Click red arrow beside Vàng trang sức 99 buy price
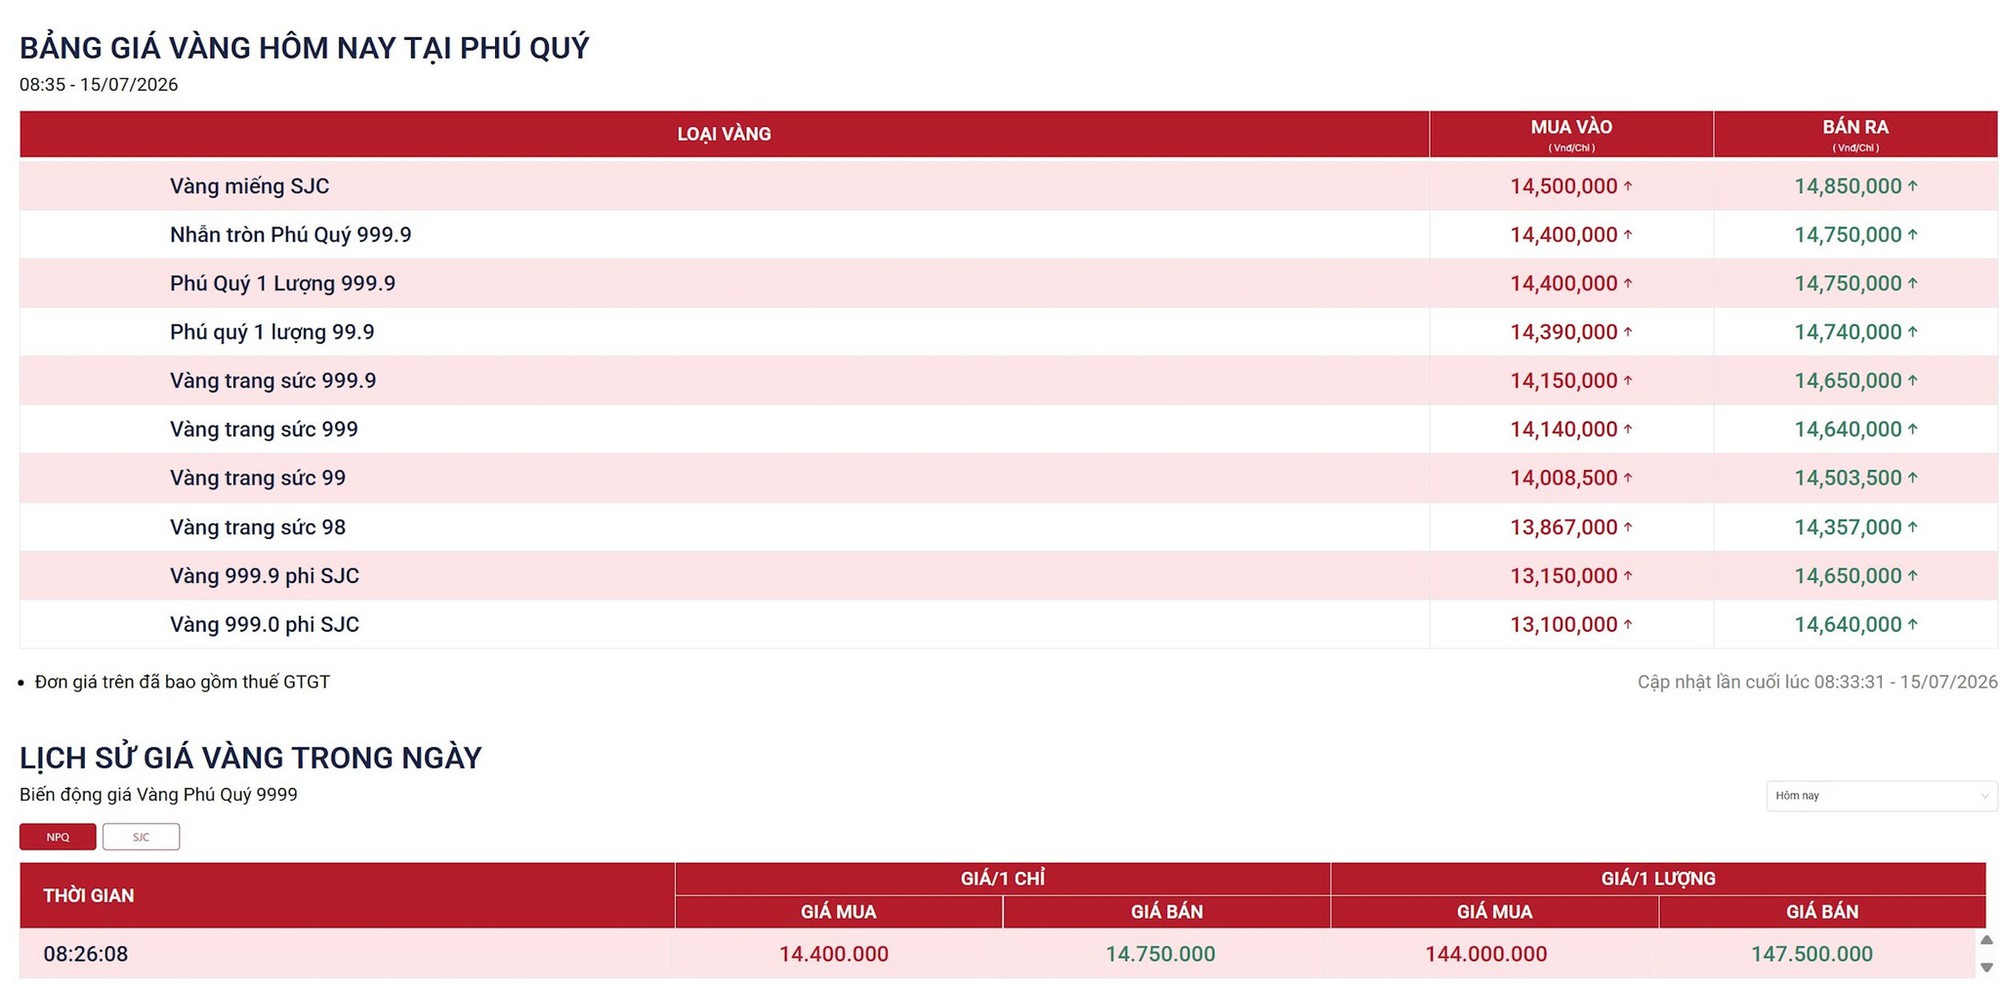The width and height of the screenshot is (2000, 989). (1628, 478)
